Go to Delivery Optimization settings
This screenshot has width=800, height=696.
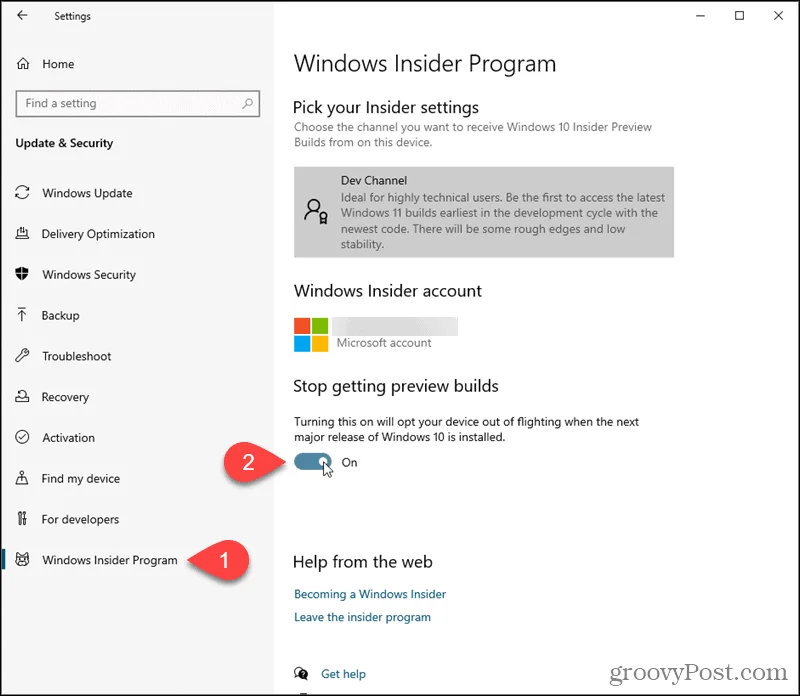coord(98,234)
